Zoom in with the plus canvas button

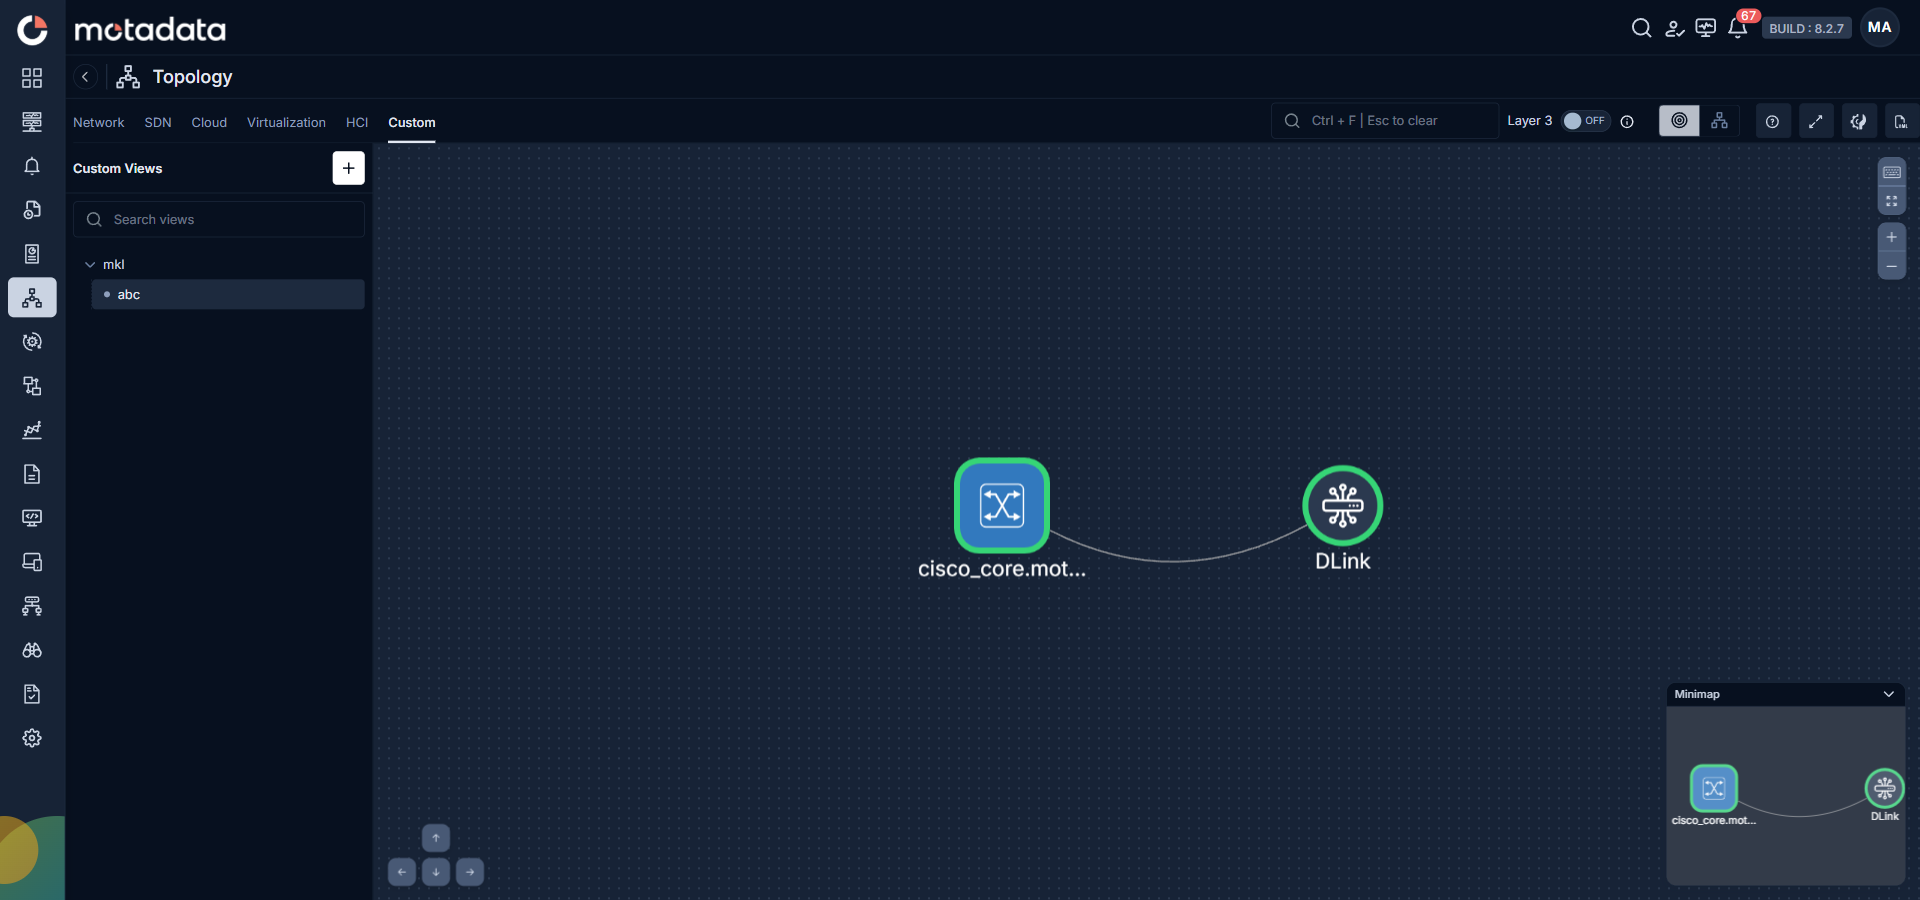tap(1891, 237)
